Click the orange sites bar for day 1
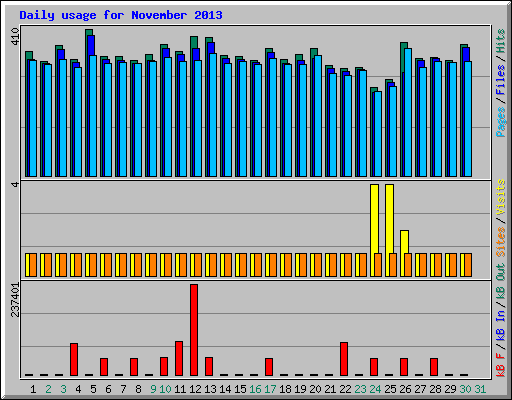The height and width of the screenshot is (400, 512). coord(33,265)
